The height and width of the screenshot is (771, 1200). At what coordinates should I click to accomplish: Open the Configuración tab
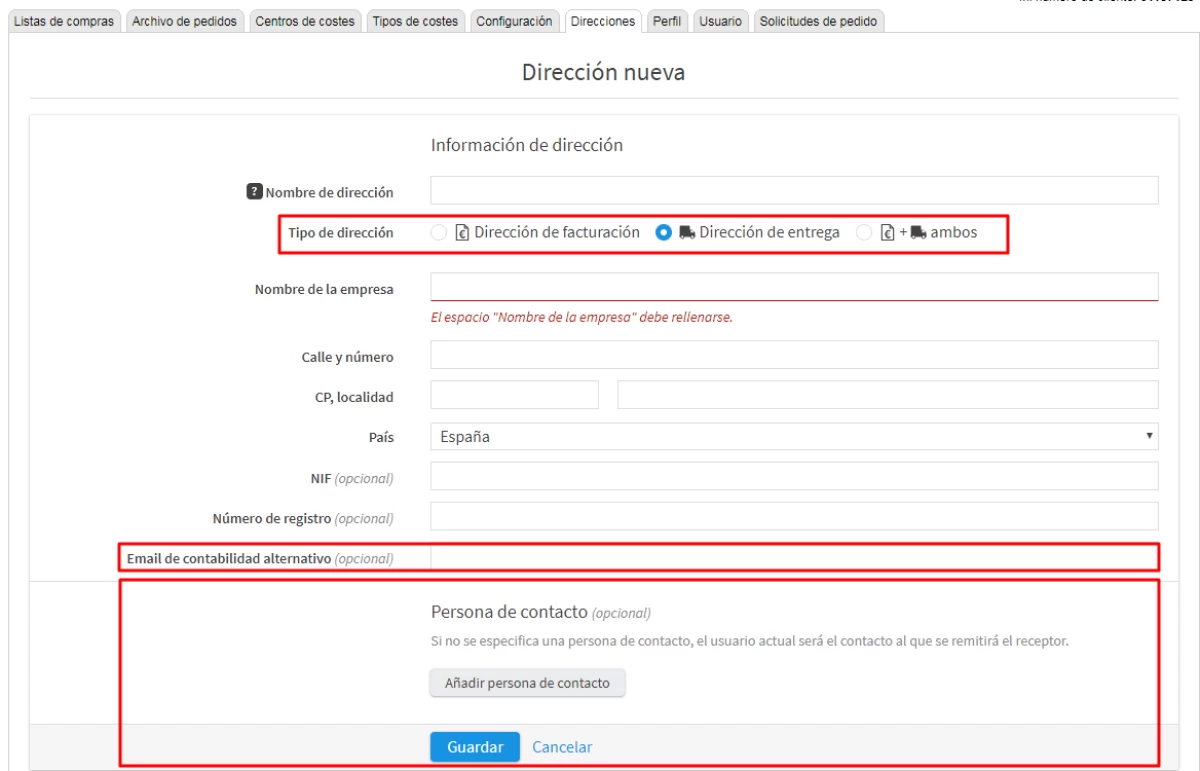pos(514,22)
